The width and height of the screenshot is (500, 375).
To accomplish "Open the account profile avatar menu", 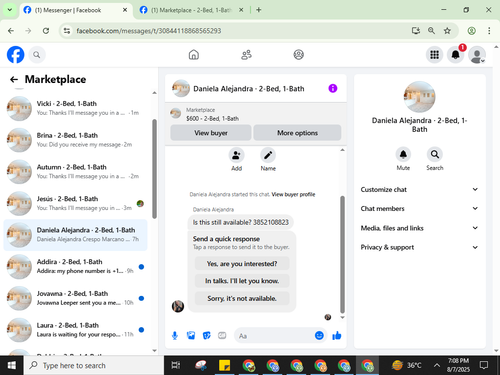I will pyautogui.click(x=477, y=55).
